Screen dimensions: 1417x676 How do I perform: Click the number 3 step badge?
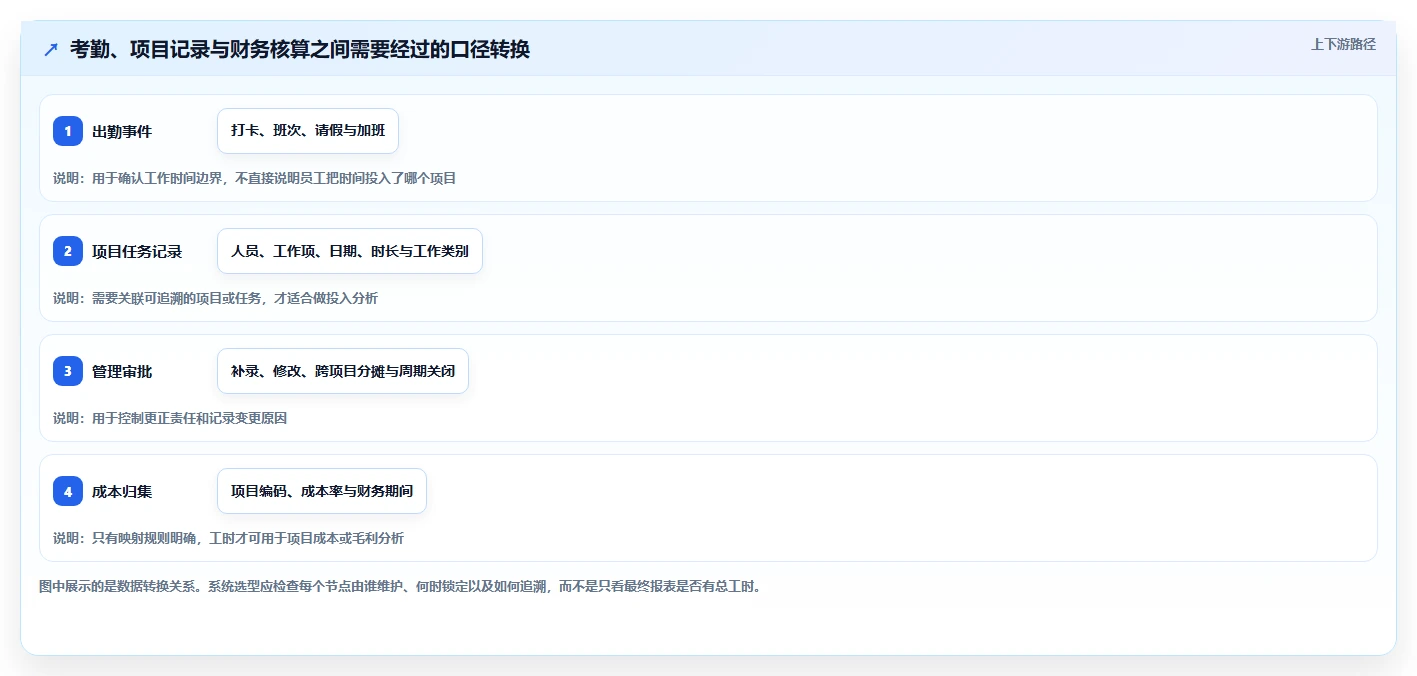coord(68,371)
